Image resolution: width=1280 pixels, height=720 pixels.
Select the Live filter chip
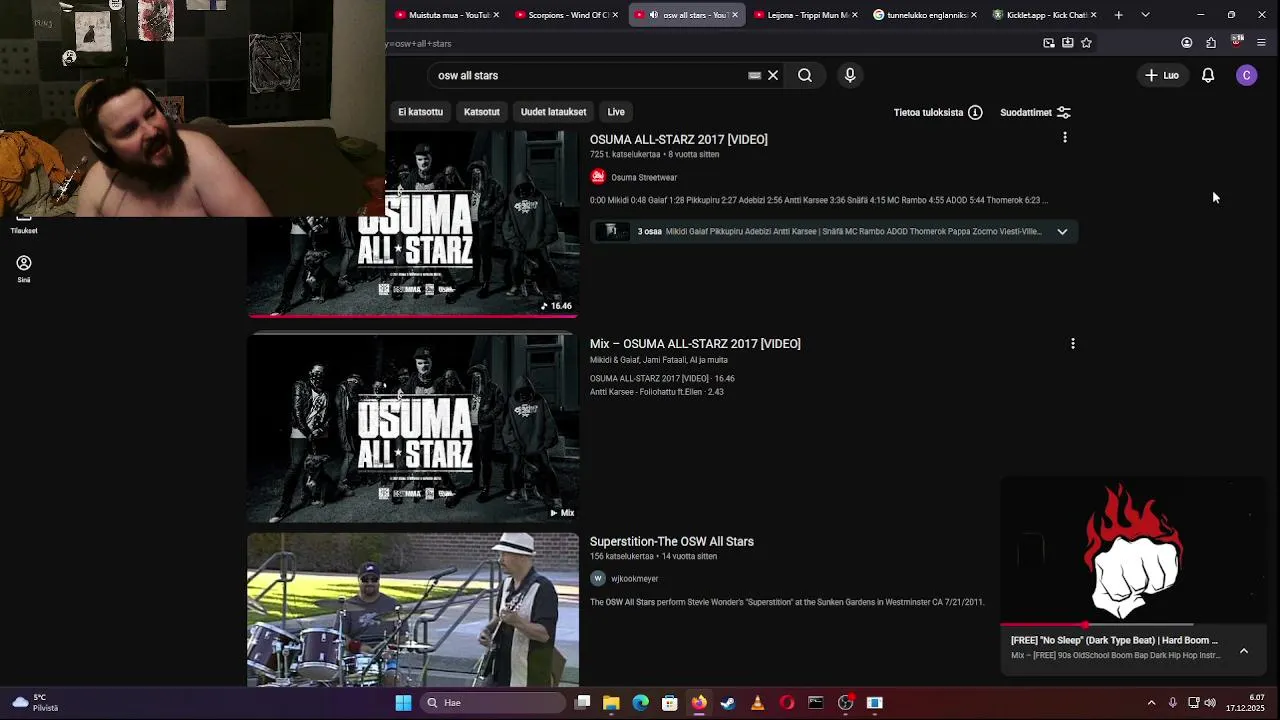616,112
